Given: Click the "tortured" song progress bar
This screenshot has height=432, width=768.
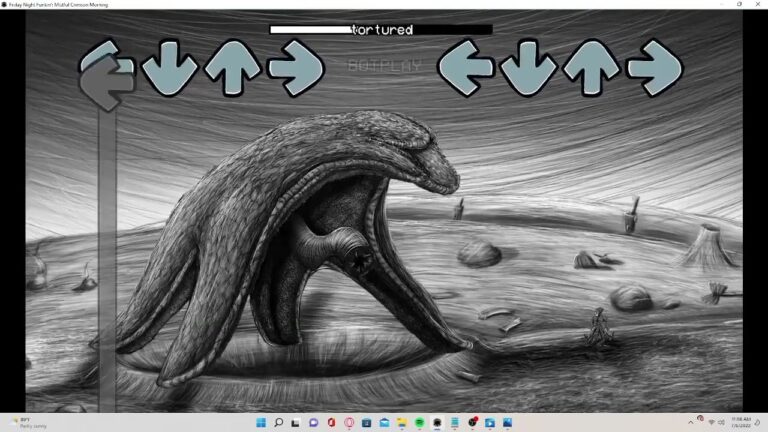Looking at the screenshot, I should 381,30.
